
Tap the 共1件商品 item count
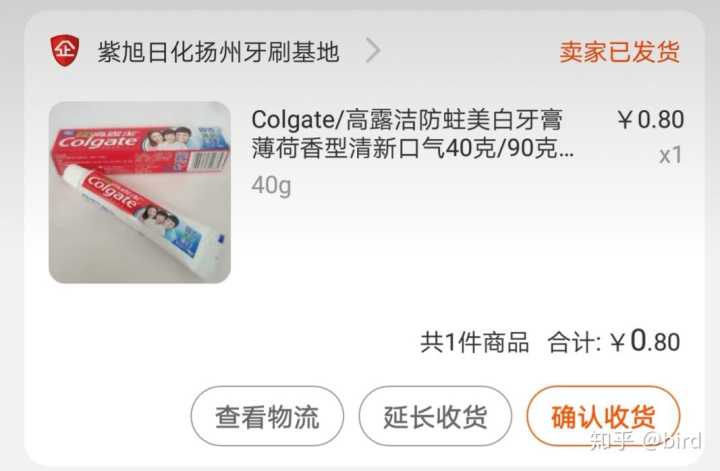click(x=474, y=342)
